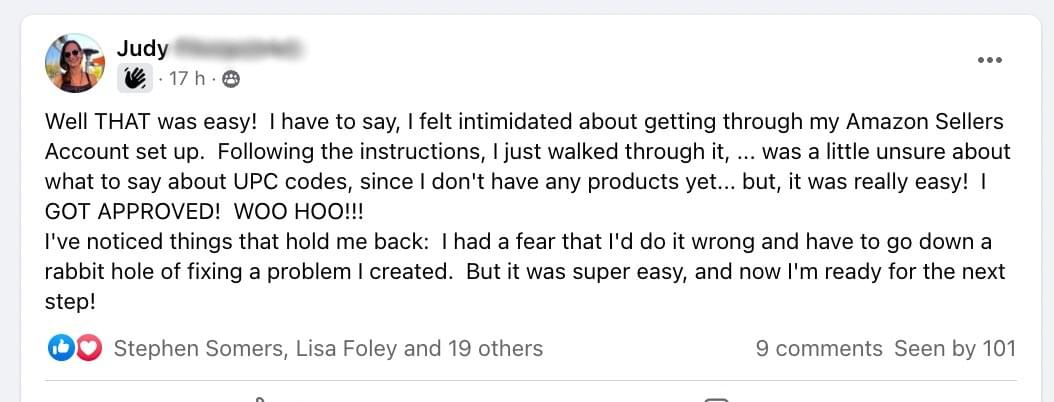Show the 19 others who reacted

tap(489, 348)
